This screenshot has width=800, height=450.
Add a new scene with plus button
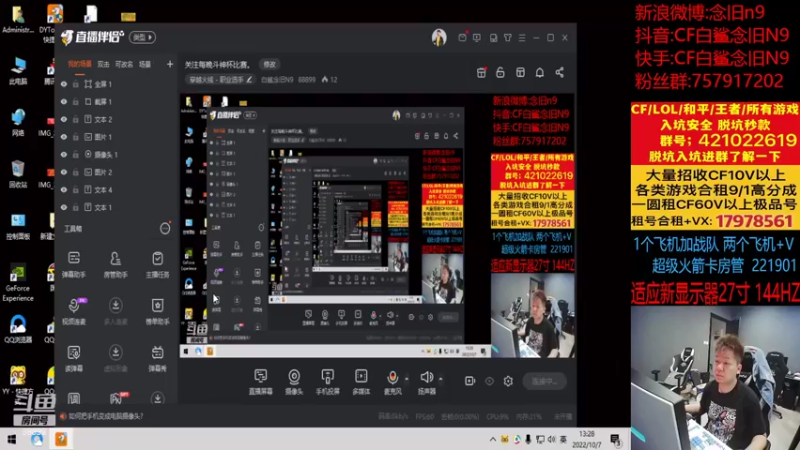click(169, 64)
